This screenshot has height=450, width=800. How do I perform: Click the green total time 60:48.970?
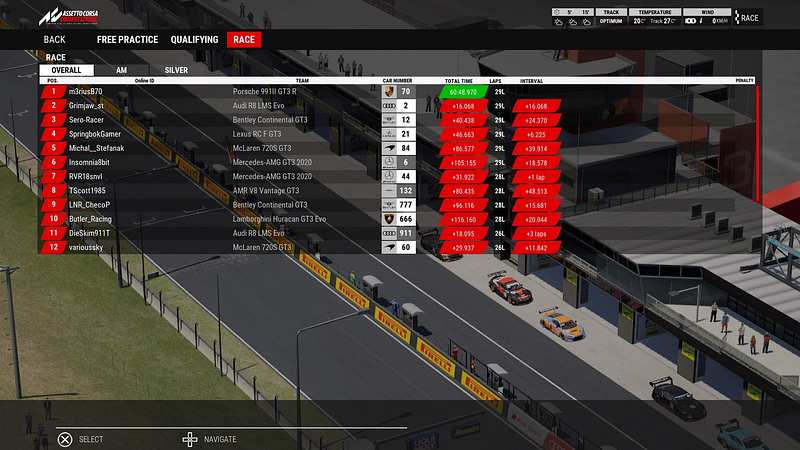click(x=463, y=92)
